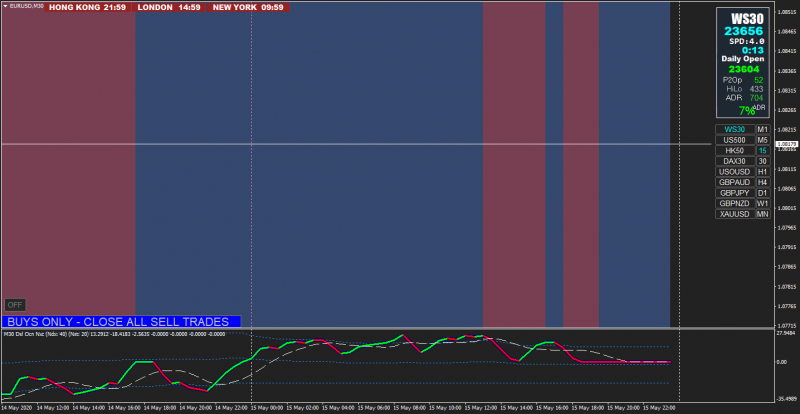Switch chart to GBPAUD symbol
The image size is (800, 414).
pyautogui.click(x=735, y=182)
